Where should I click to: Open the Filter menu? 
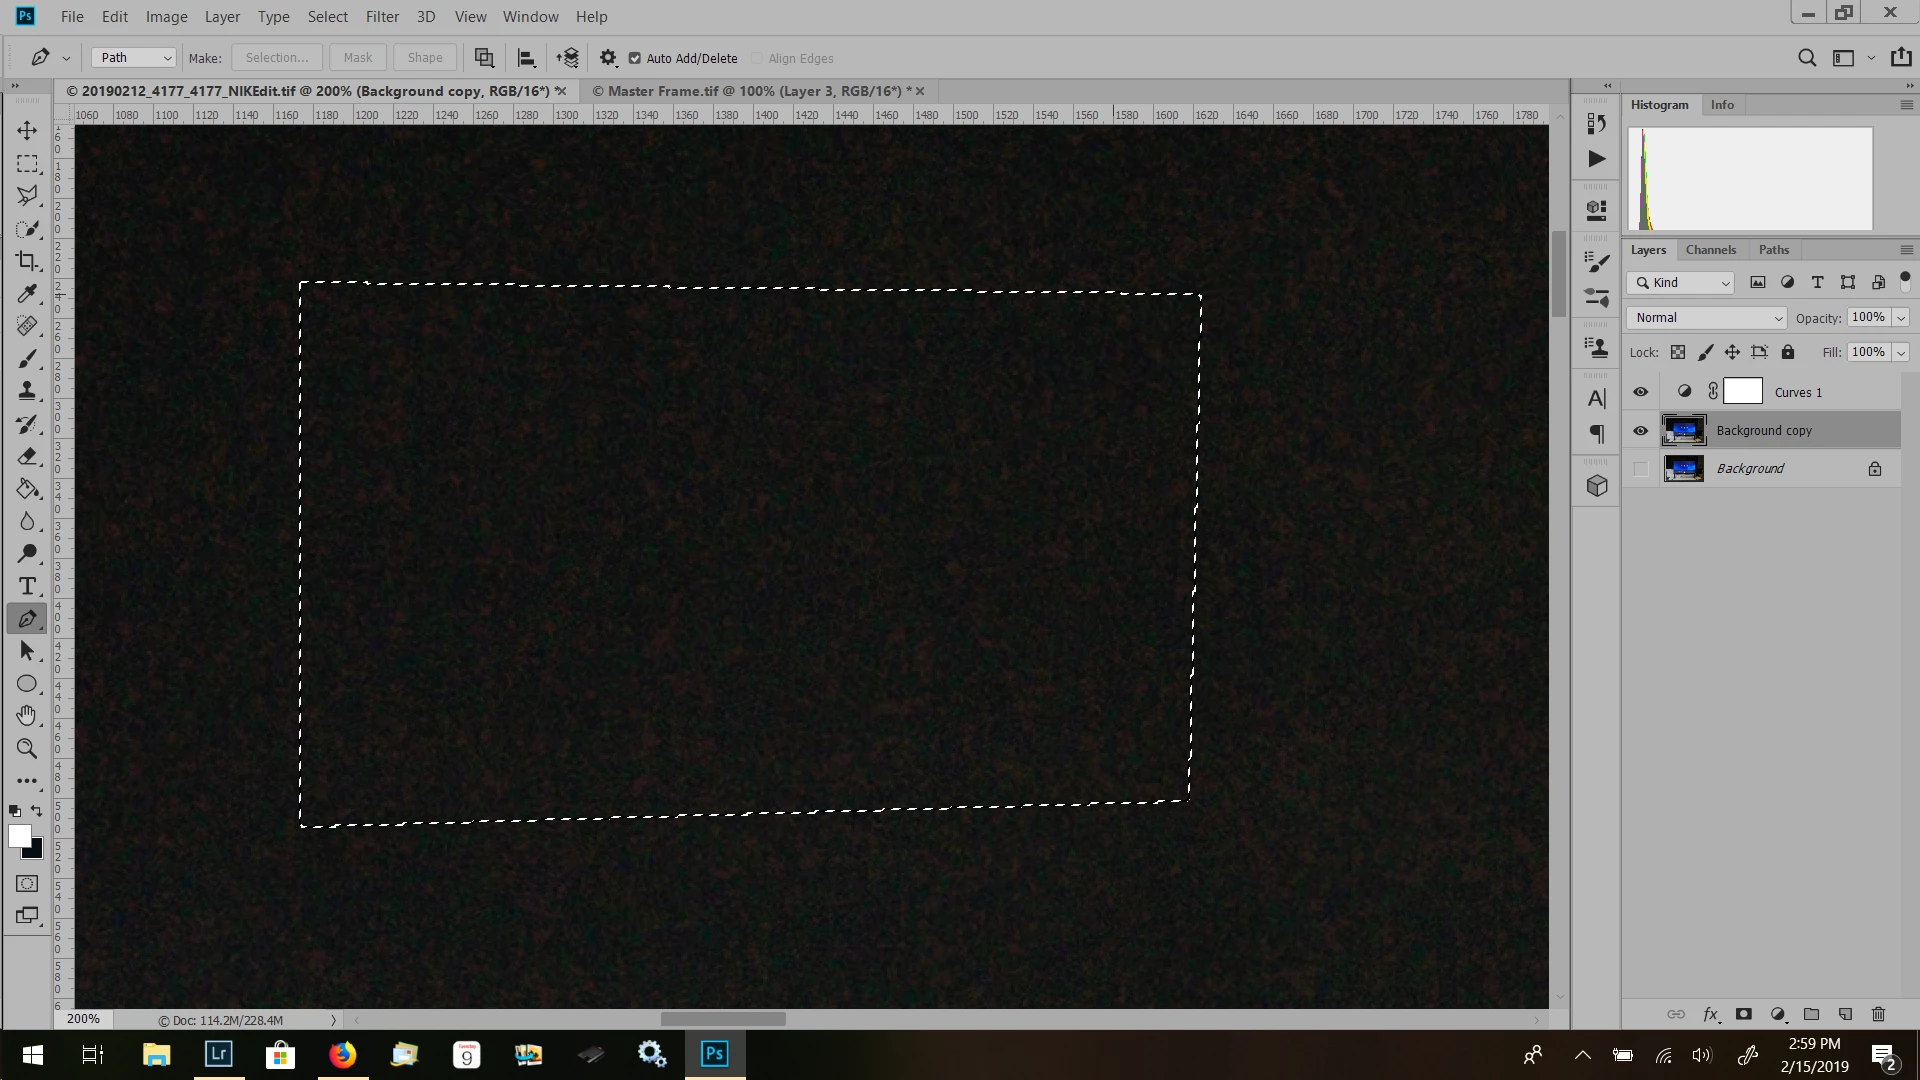(x=382, y=17)
